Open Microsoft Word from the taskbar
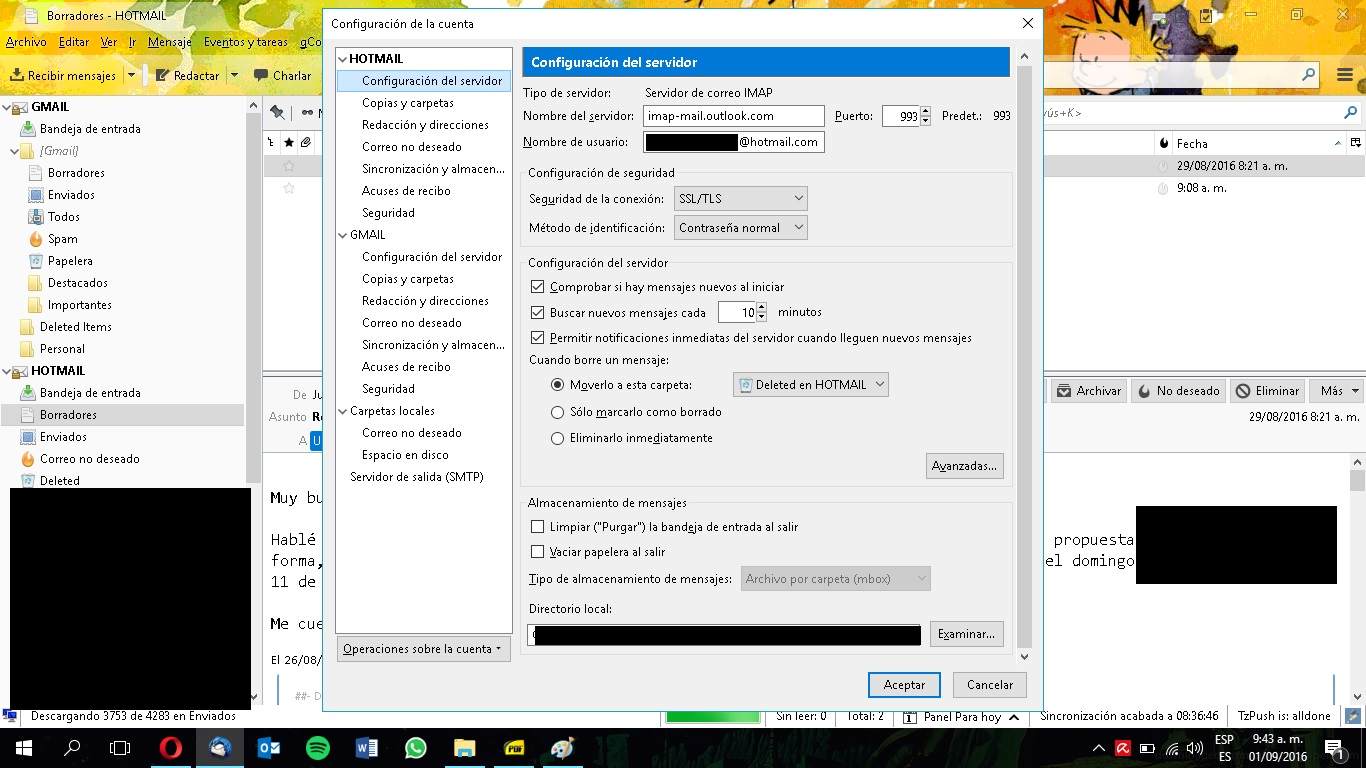The width and height of the screenshot is (1366, 768). click(367, 748)
